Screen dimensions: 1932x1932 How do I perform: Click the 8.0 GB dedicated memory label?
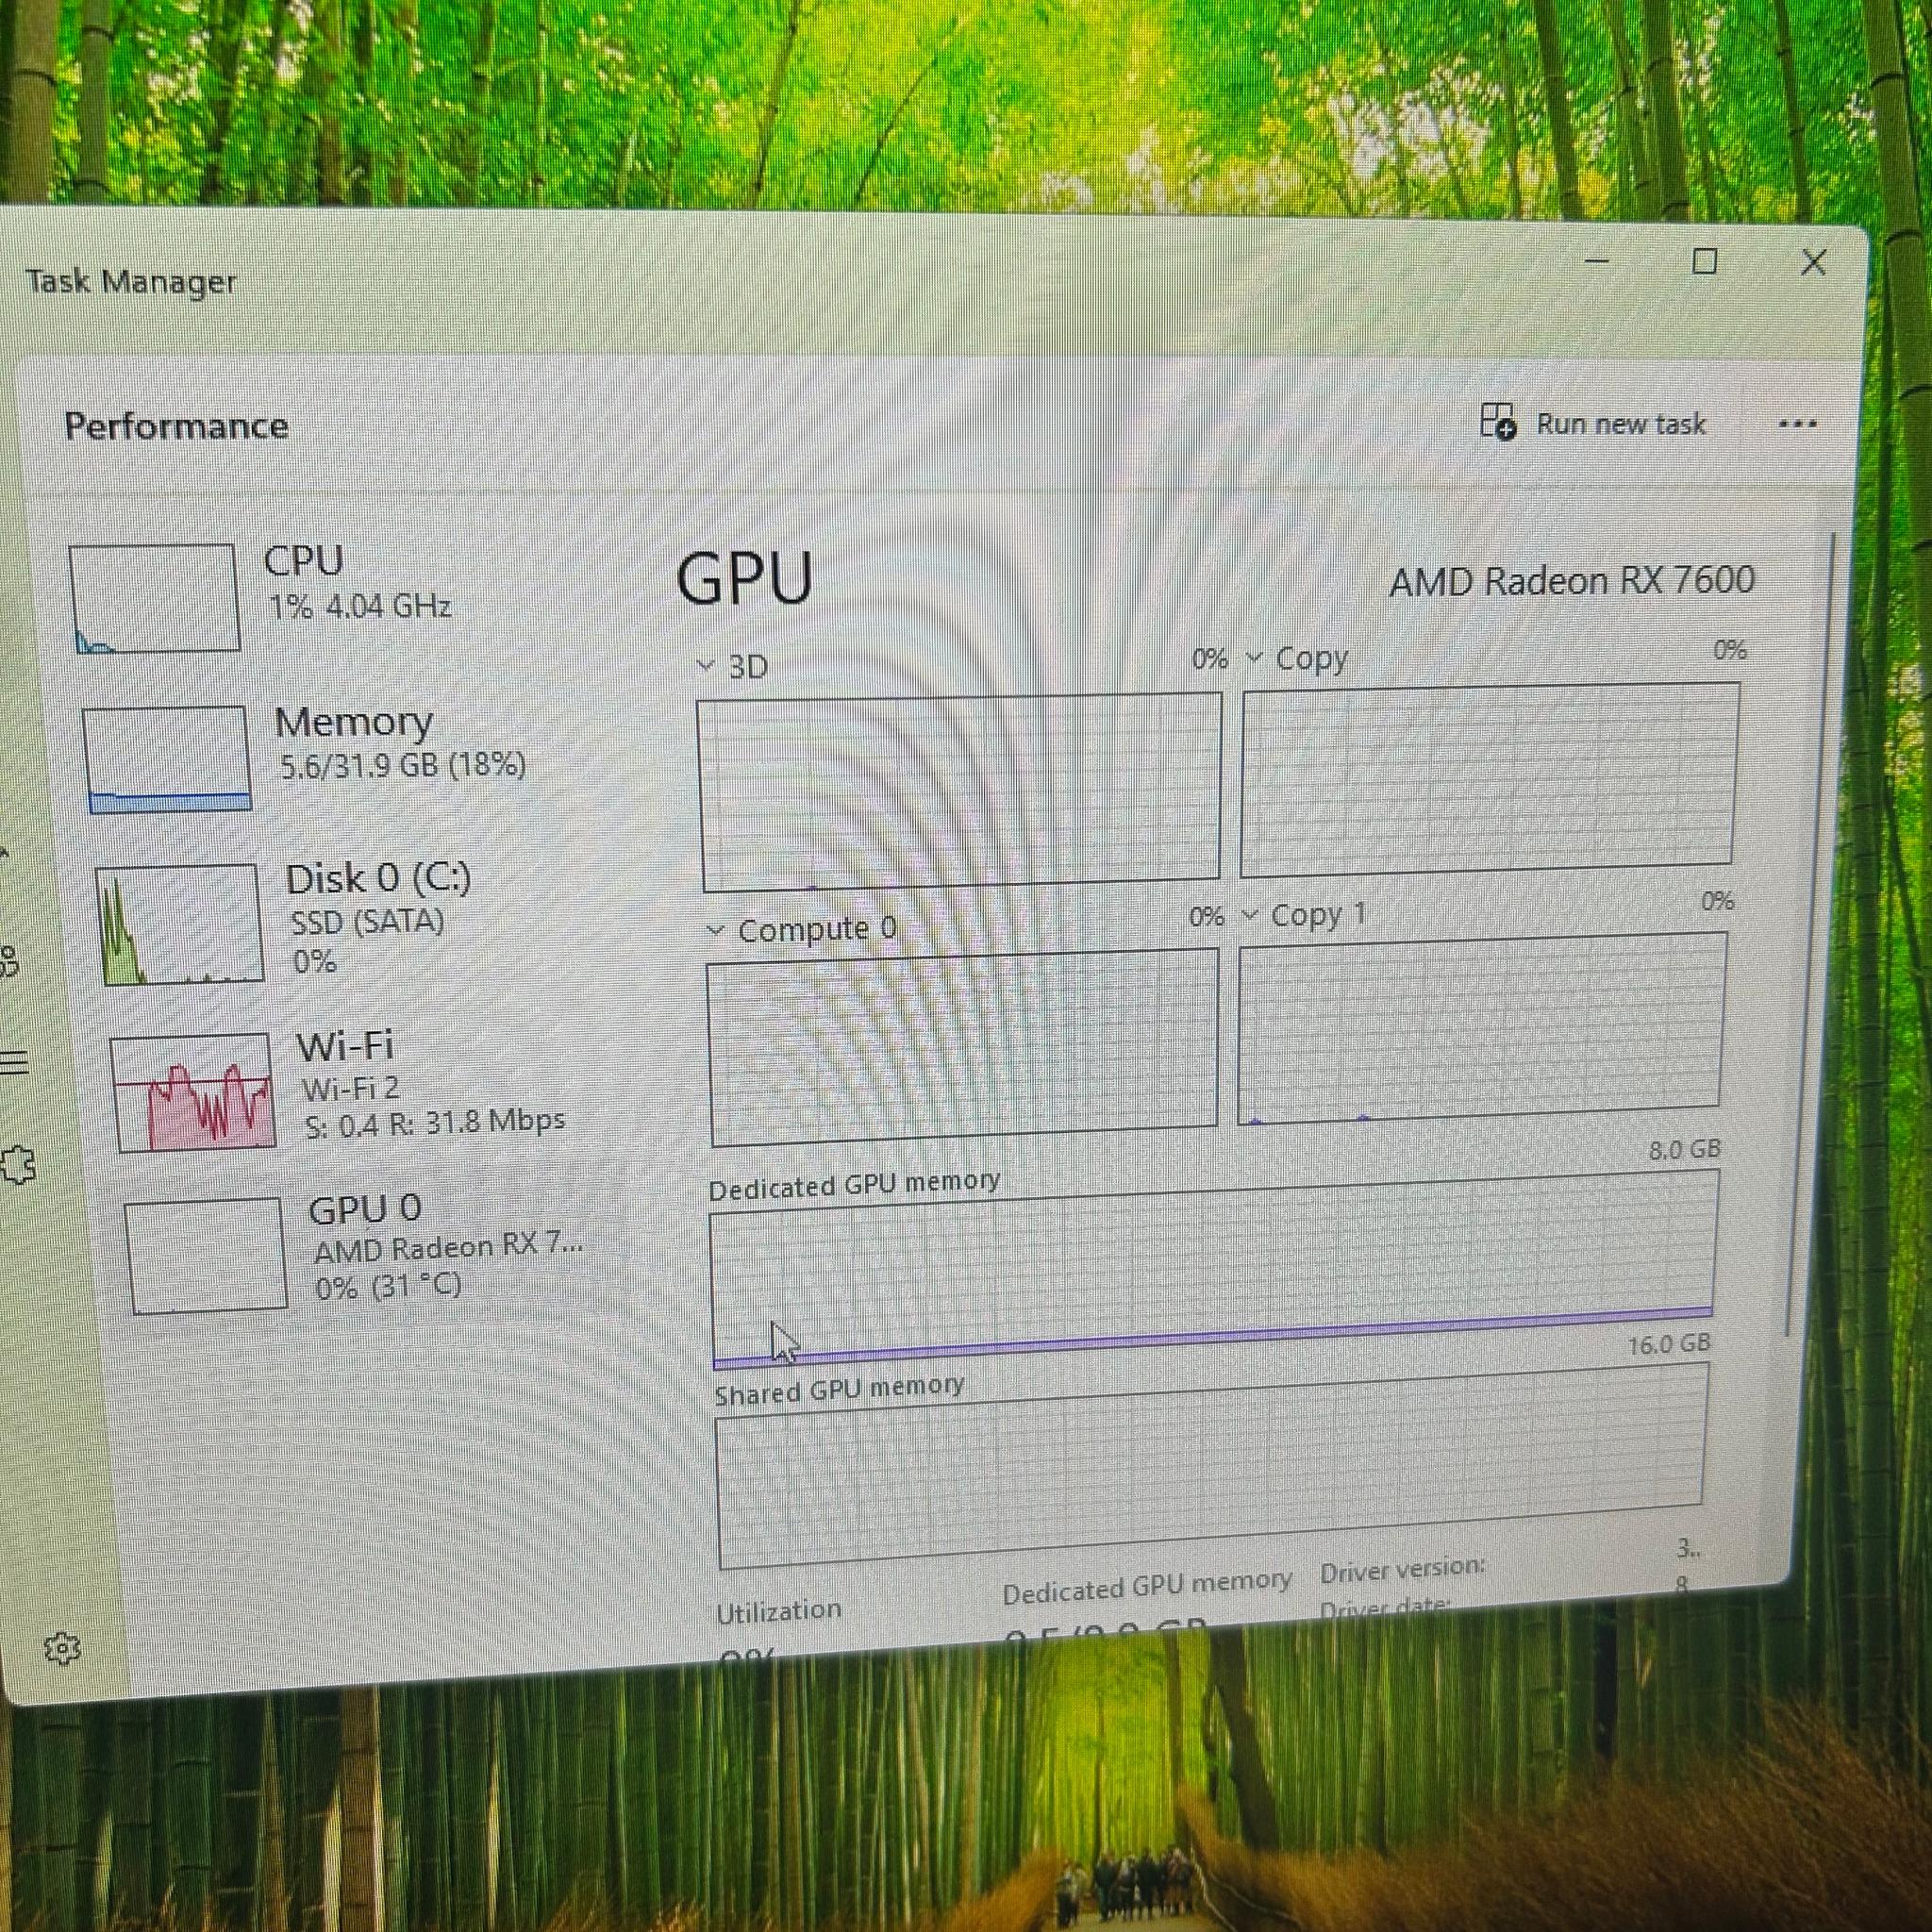(x=1685, y=1149)
